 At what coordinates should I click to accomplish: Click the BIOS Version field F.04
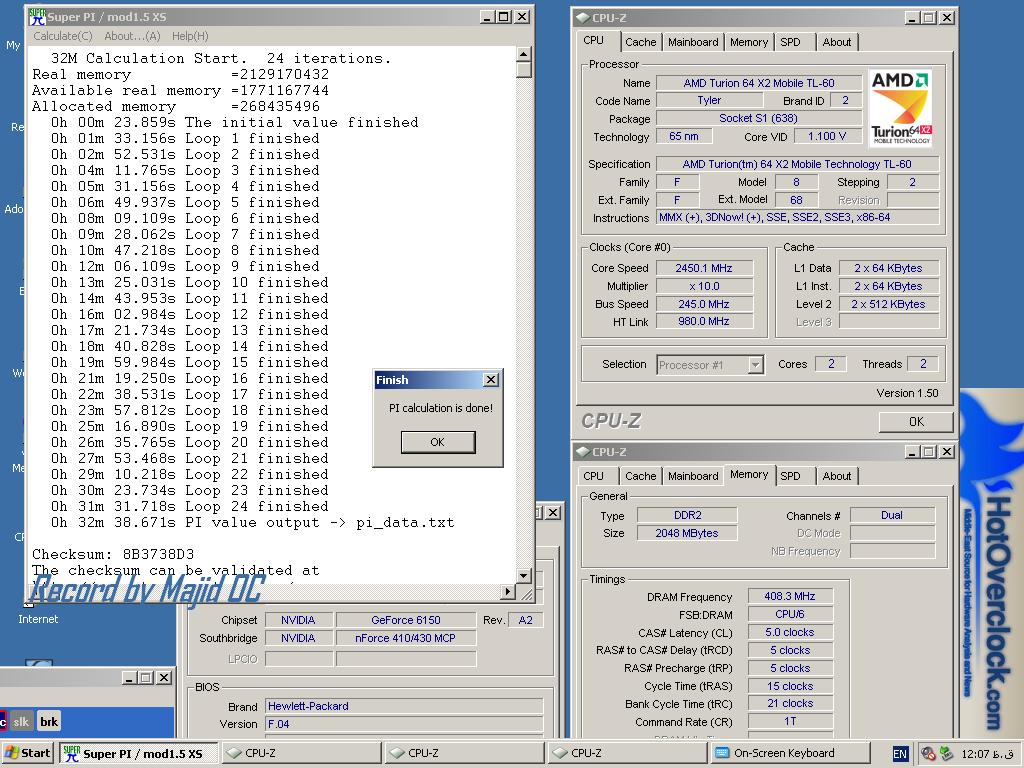pyautogui.click(x=404, y=724)
